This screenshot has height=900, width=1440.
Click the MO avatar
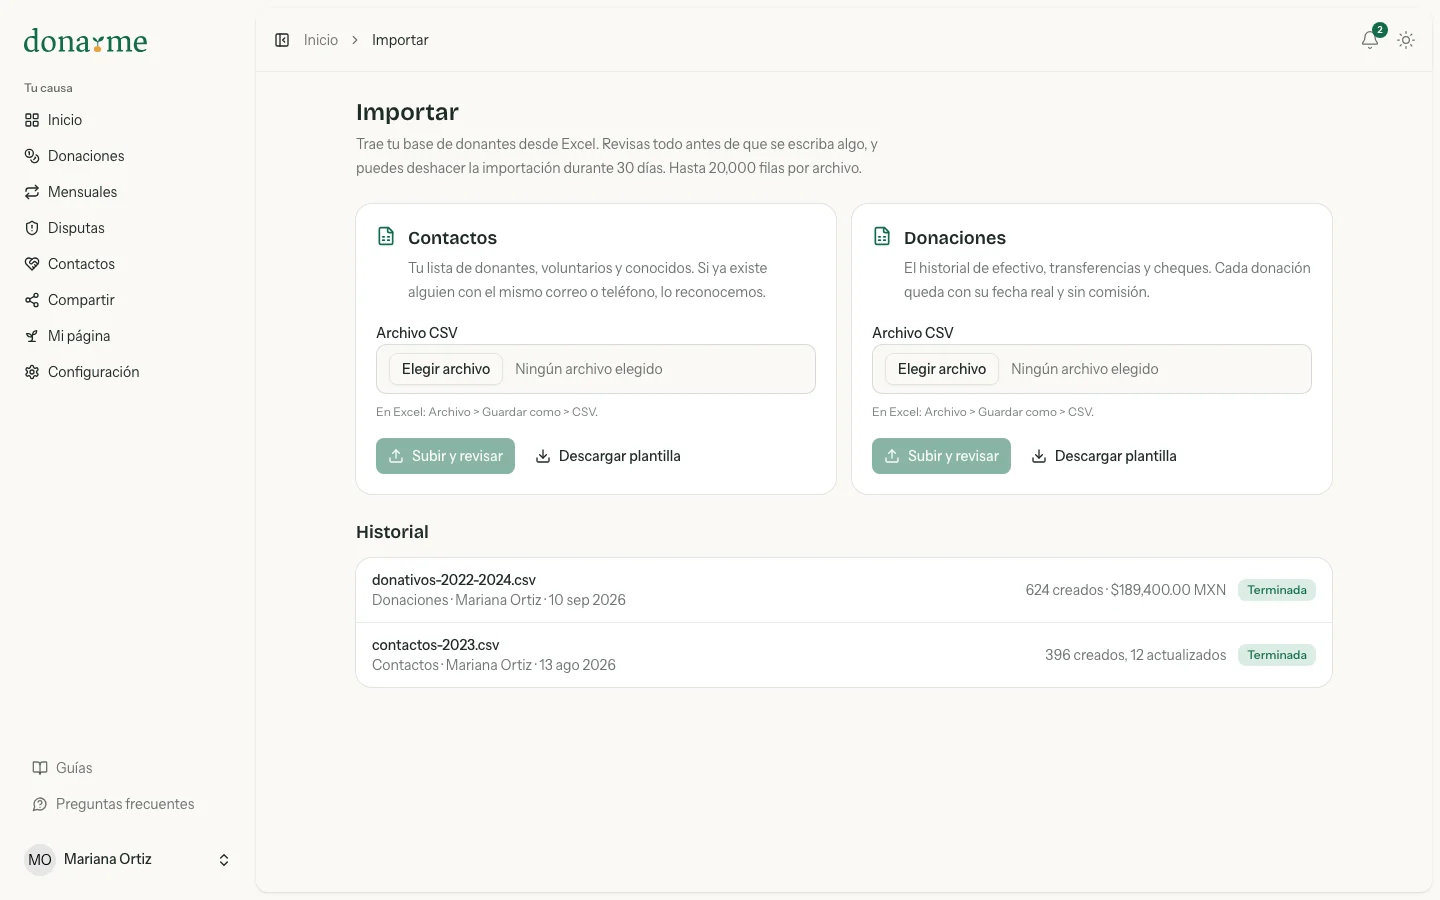40,860
